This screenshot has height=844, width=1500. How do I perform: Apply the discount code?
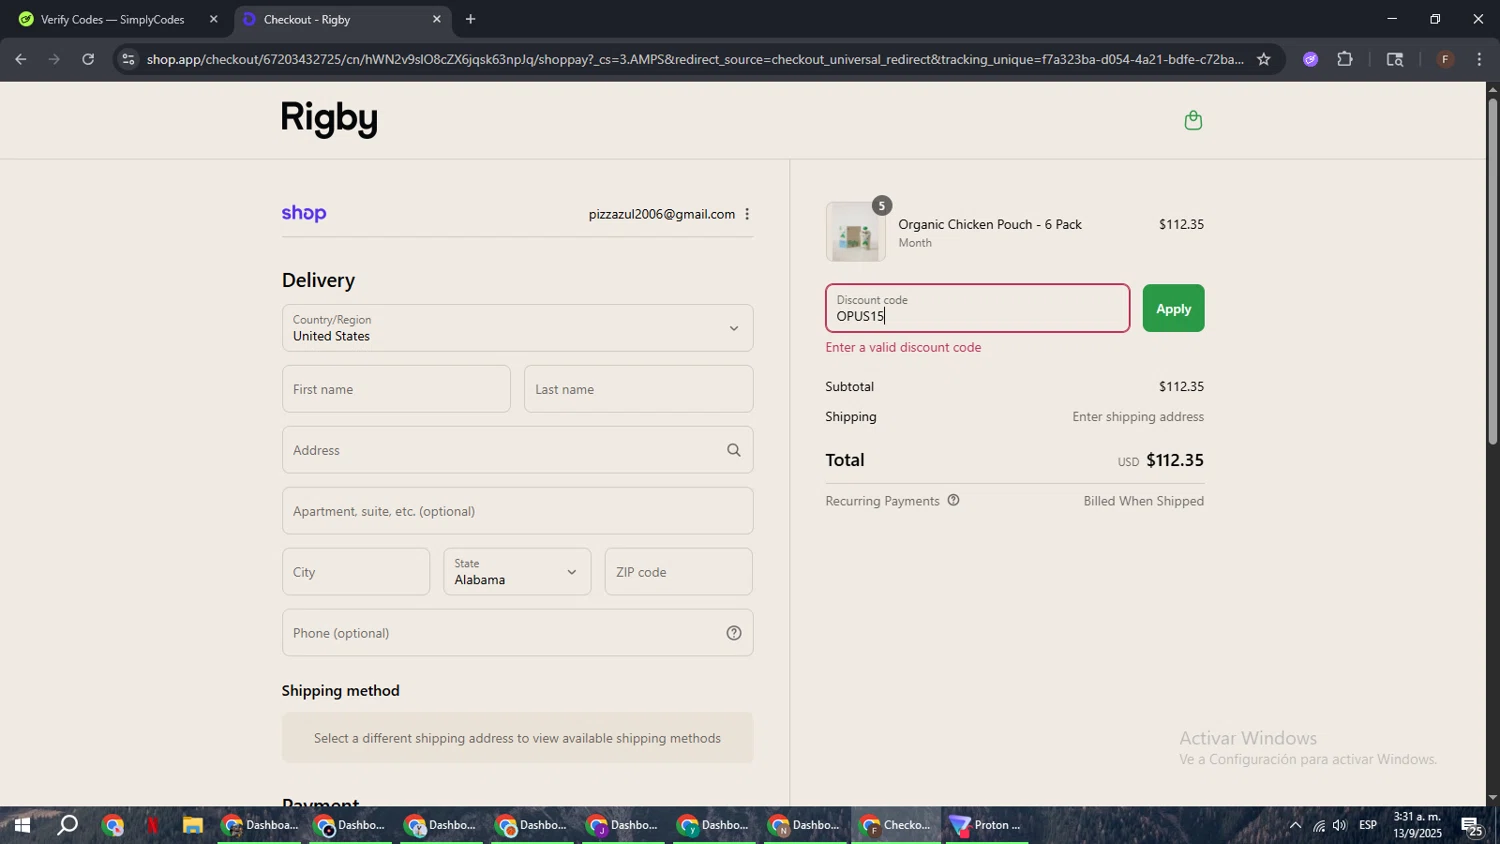pos(1173,308)
